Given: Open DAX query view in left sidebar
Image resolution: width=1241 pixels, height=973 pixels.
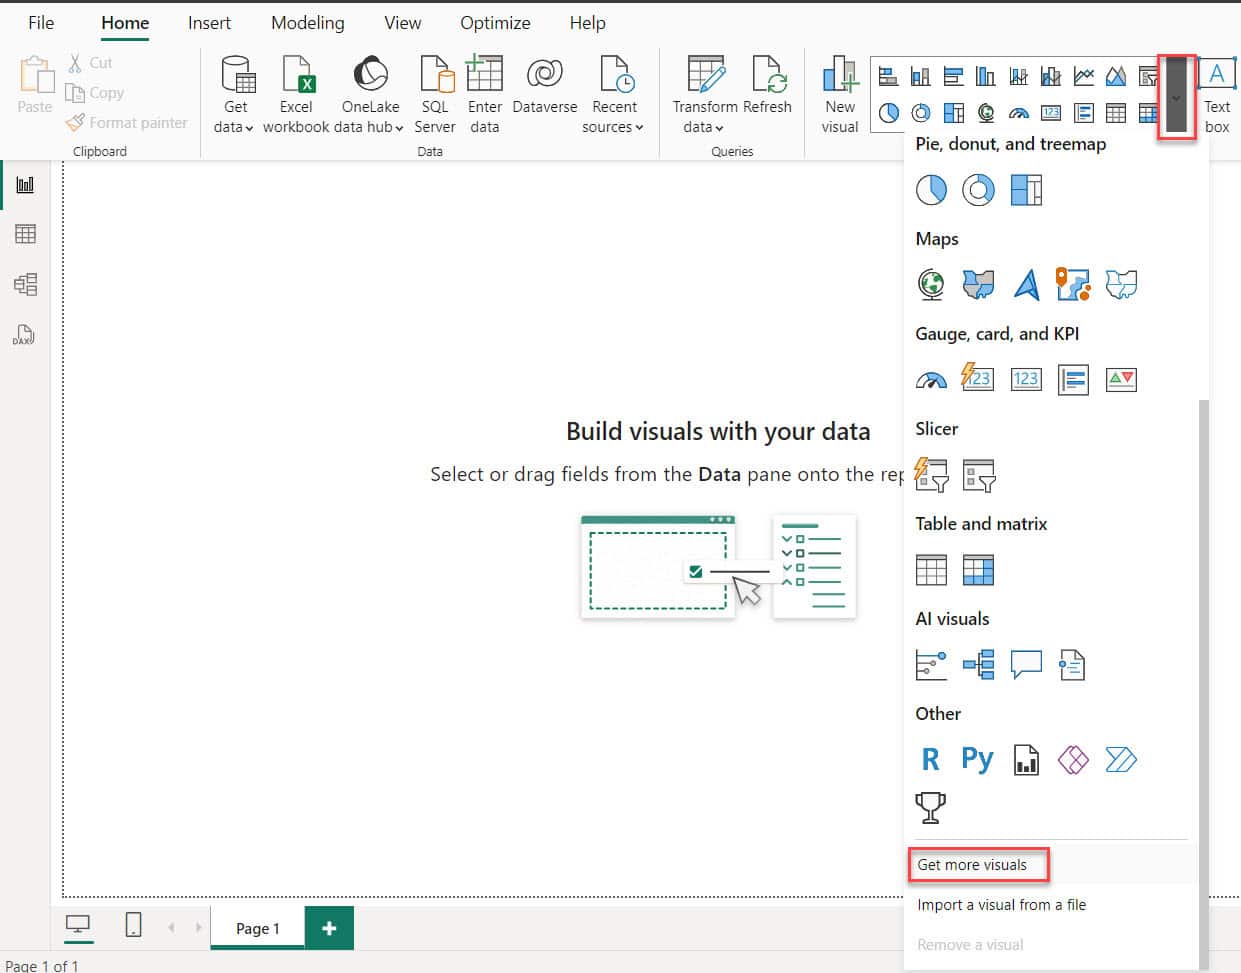Looking at the screenshot, I should (25, 334).
